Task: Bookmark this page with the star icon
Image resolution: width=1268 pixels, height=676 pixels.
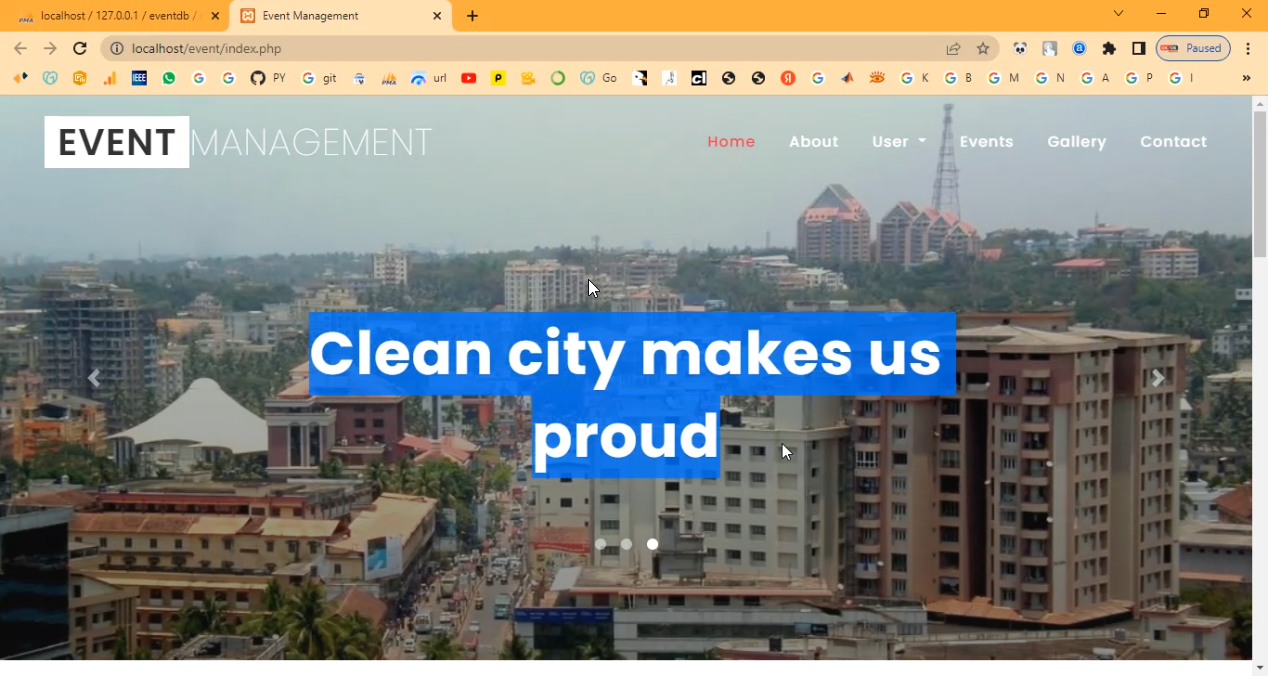Action: (x=983, y=48)
